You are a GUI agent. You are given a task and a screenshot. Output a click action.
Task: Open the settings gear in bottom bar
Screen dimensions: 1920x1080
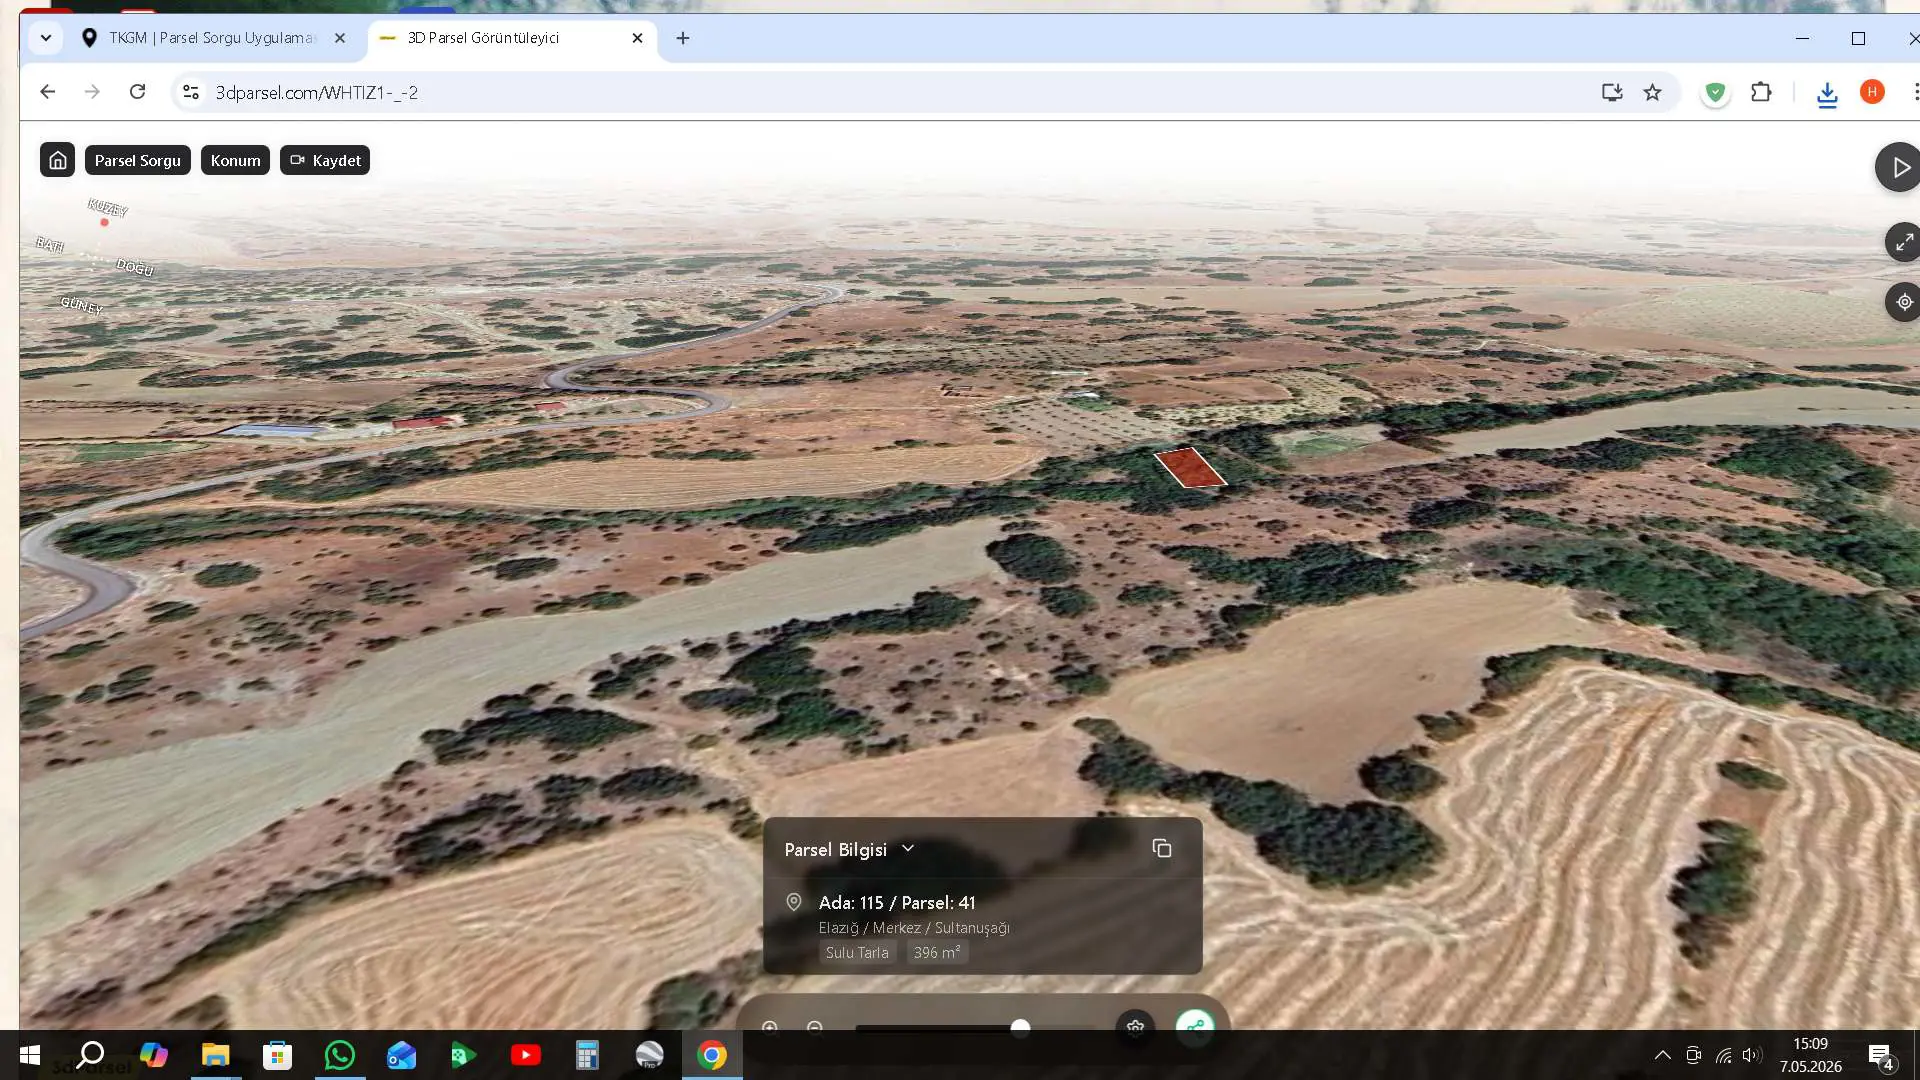click(x=1135, y=1027)
